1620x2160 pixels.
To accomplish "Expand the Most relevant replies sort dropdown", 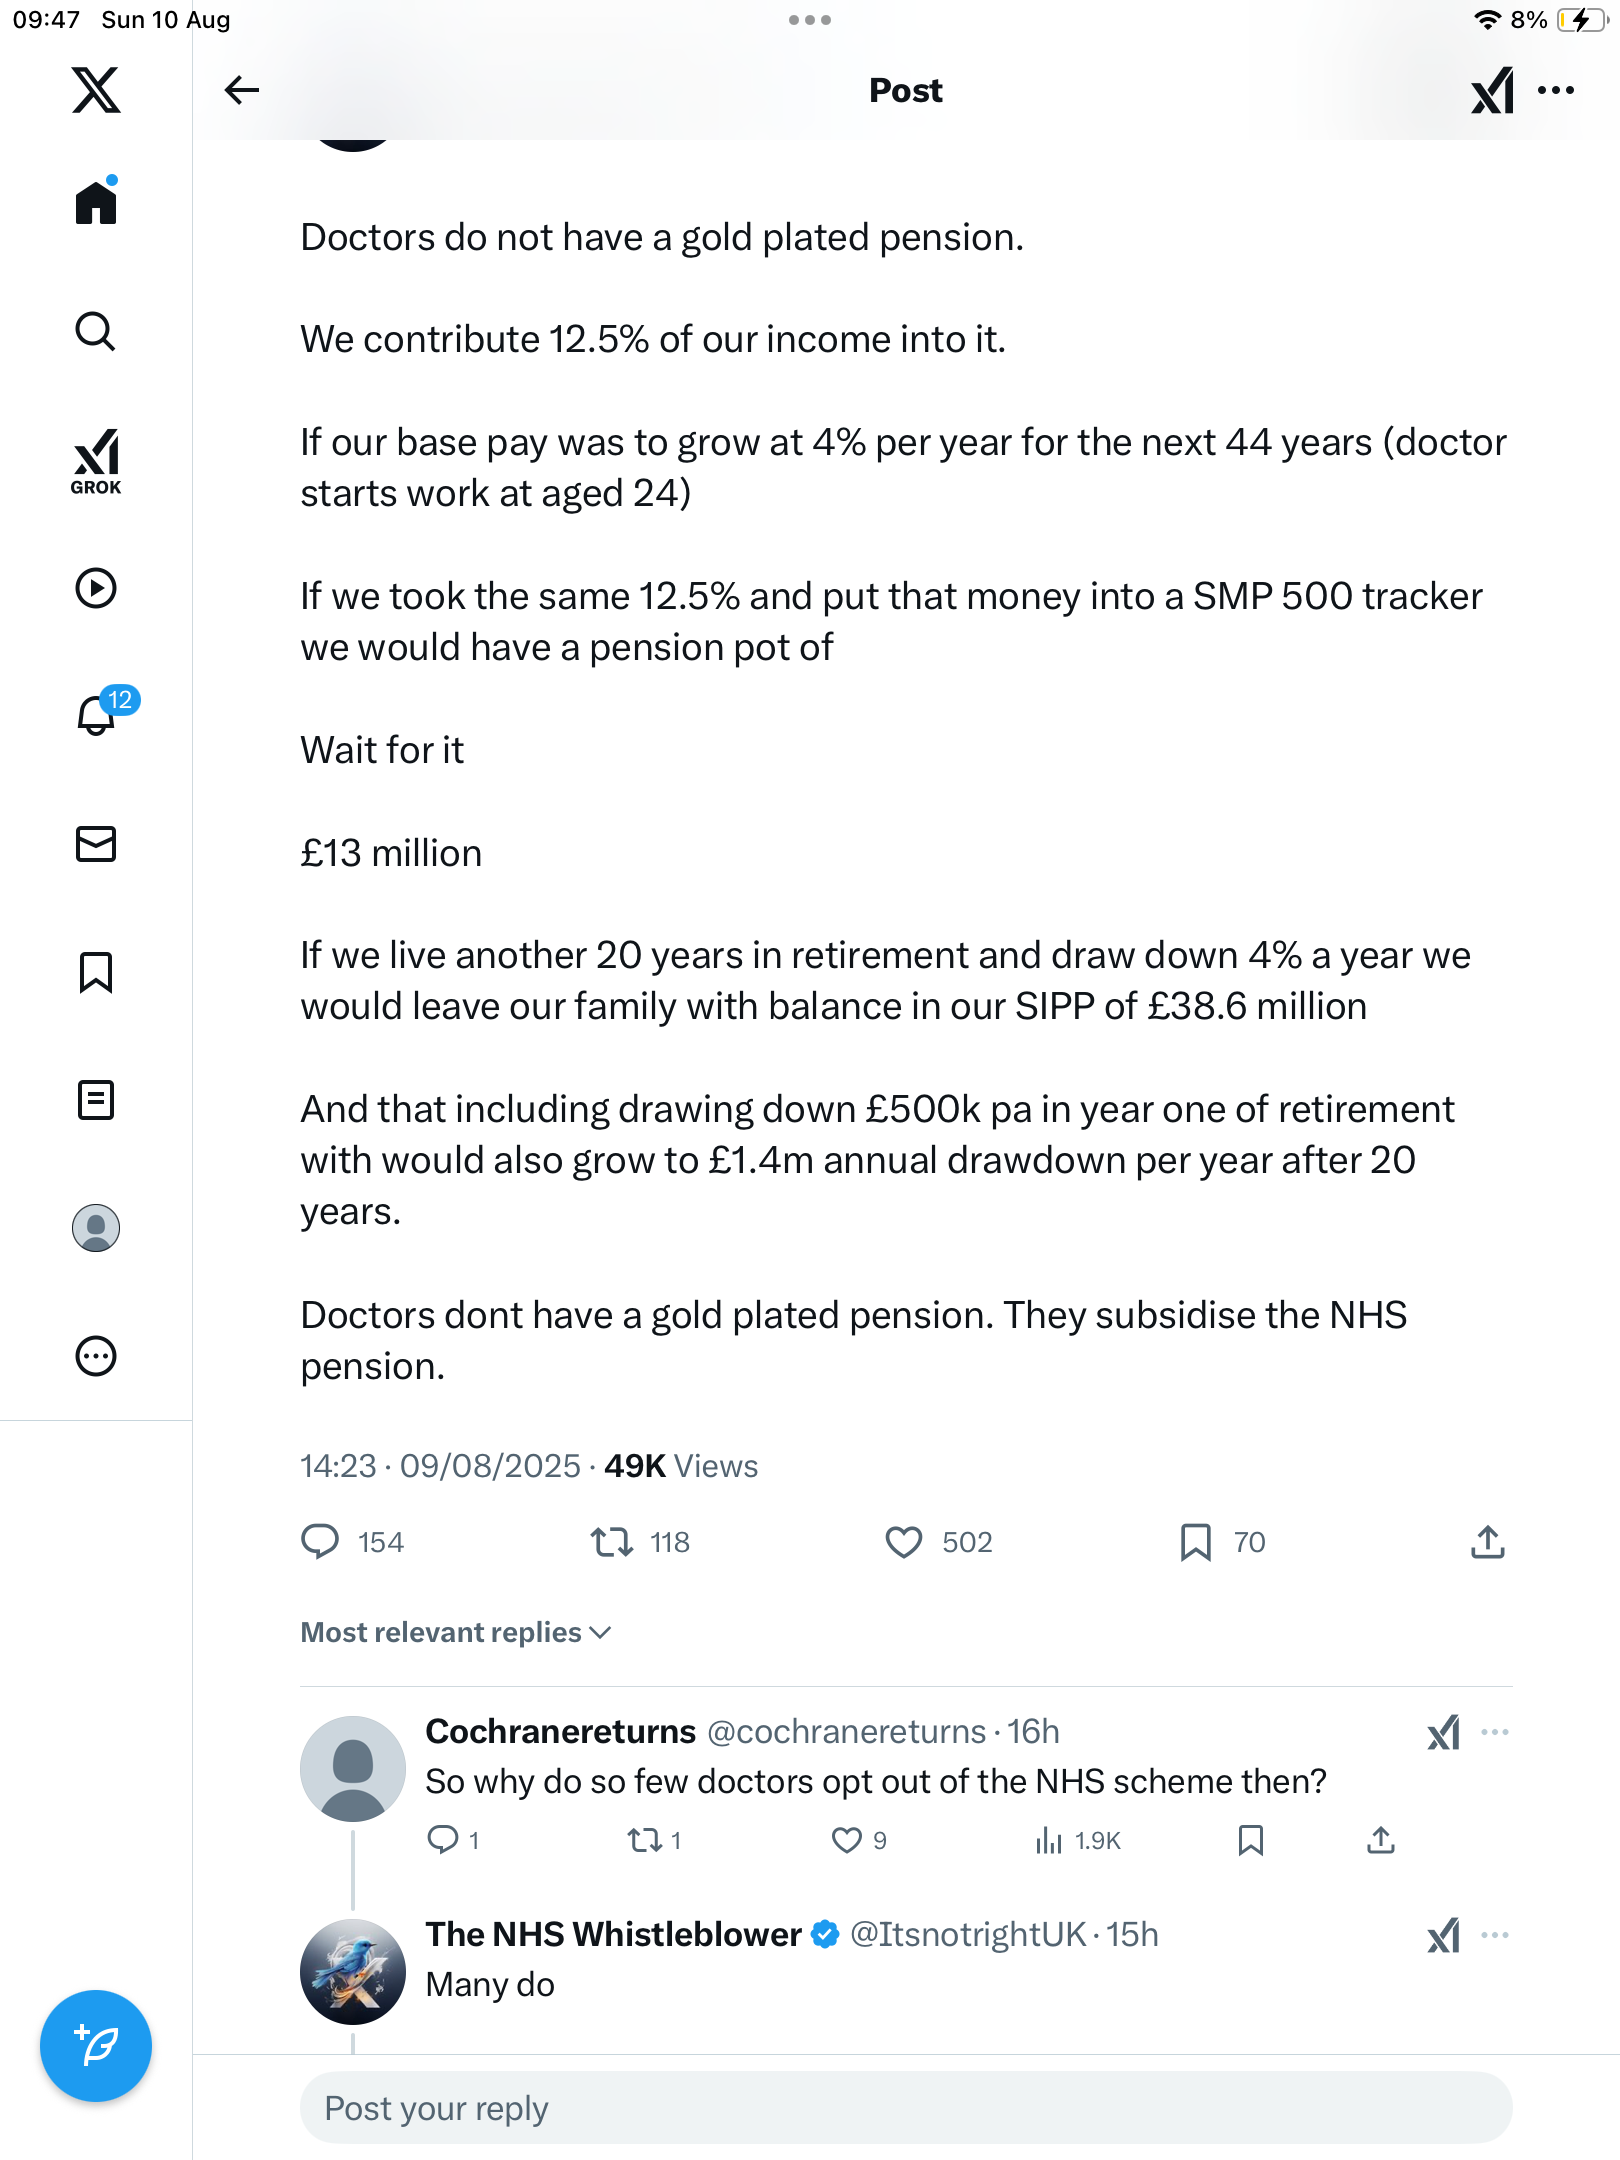I will point(456,1632).
